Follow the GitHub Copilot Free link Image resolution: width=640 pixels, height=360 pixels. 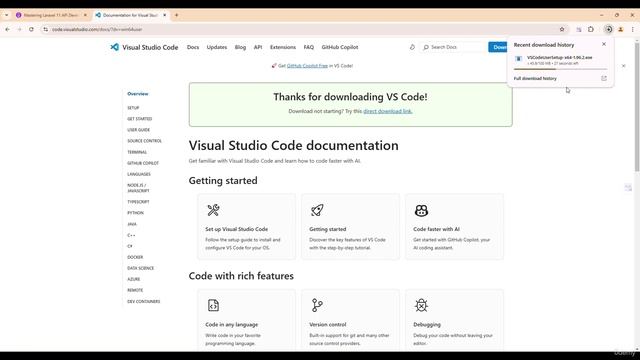coord(307,66)
